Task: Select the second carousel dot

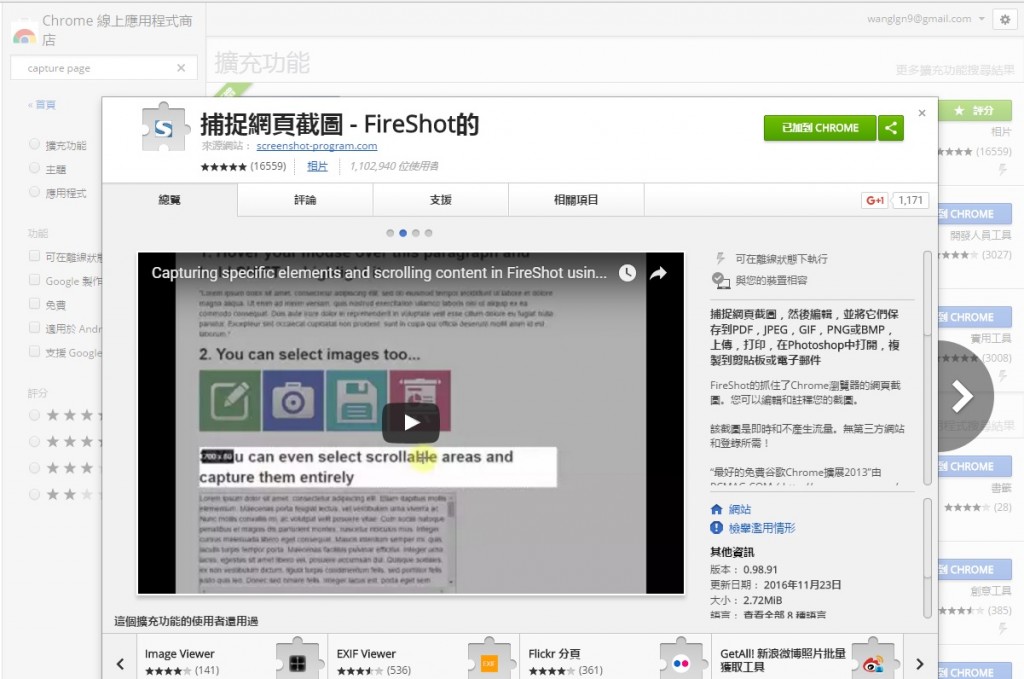Action: point(403,233)
